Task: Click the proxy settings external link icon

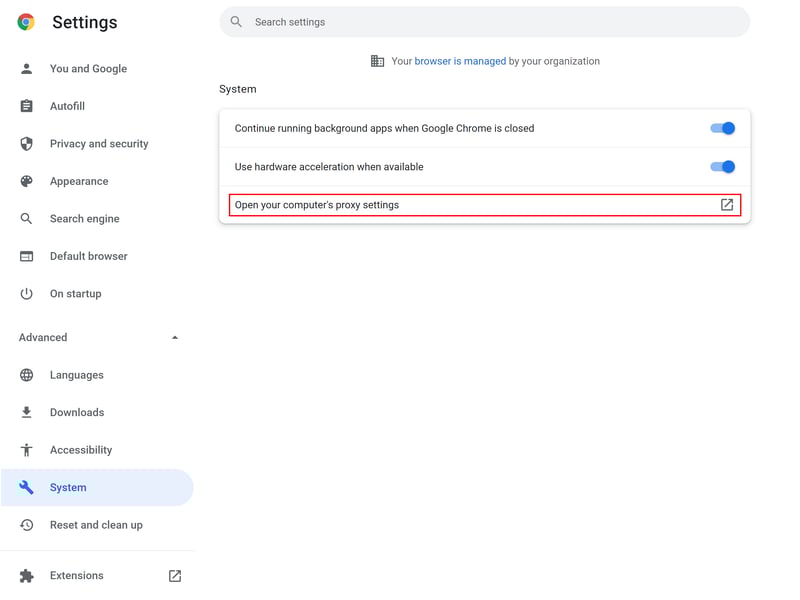Action: [727, 205]
